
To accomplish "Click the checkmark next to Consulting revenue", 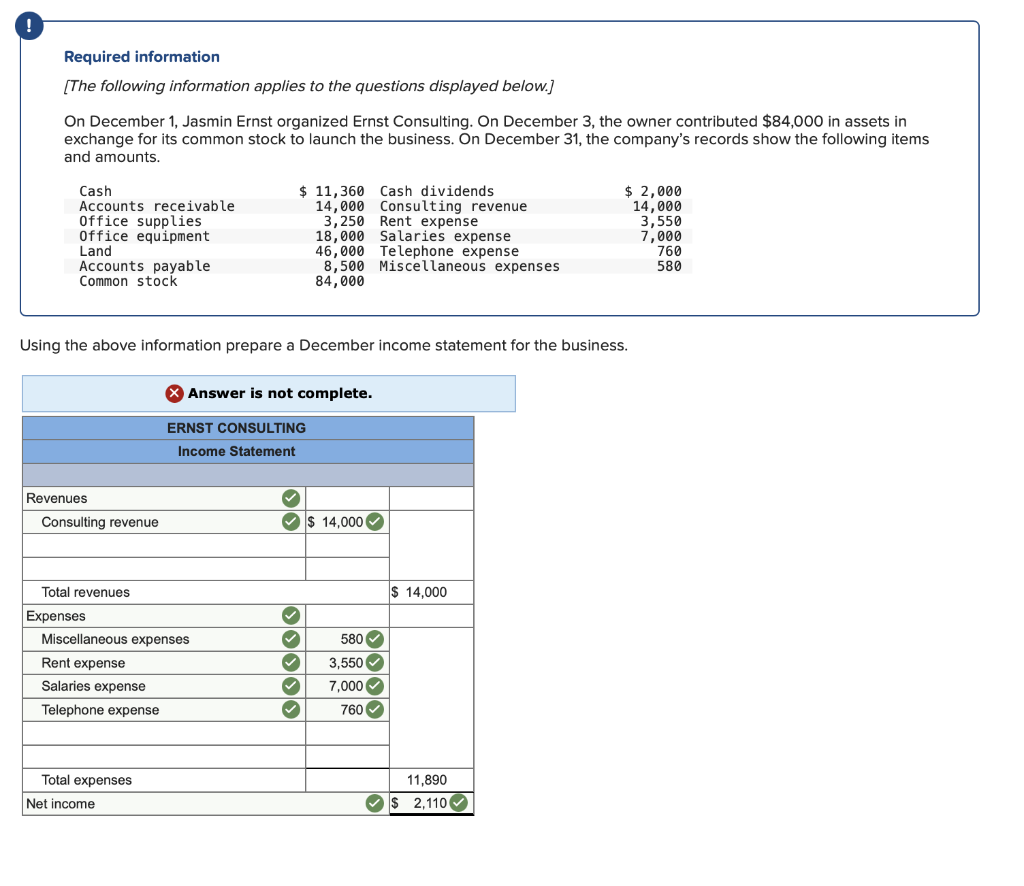I will [x=289, y=521].
